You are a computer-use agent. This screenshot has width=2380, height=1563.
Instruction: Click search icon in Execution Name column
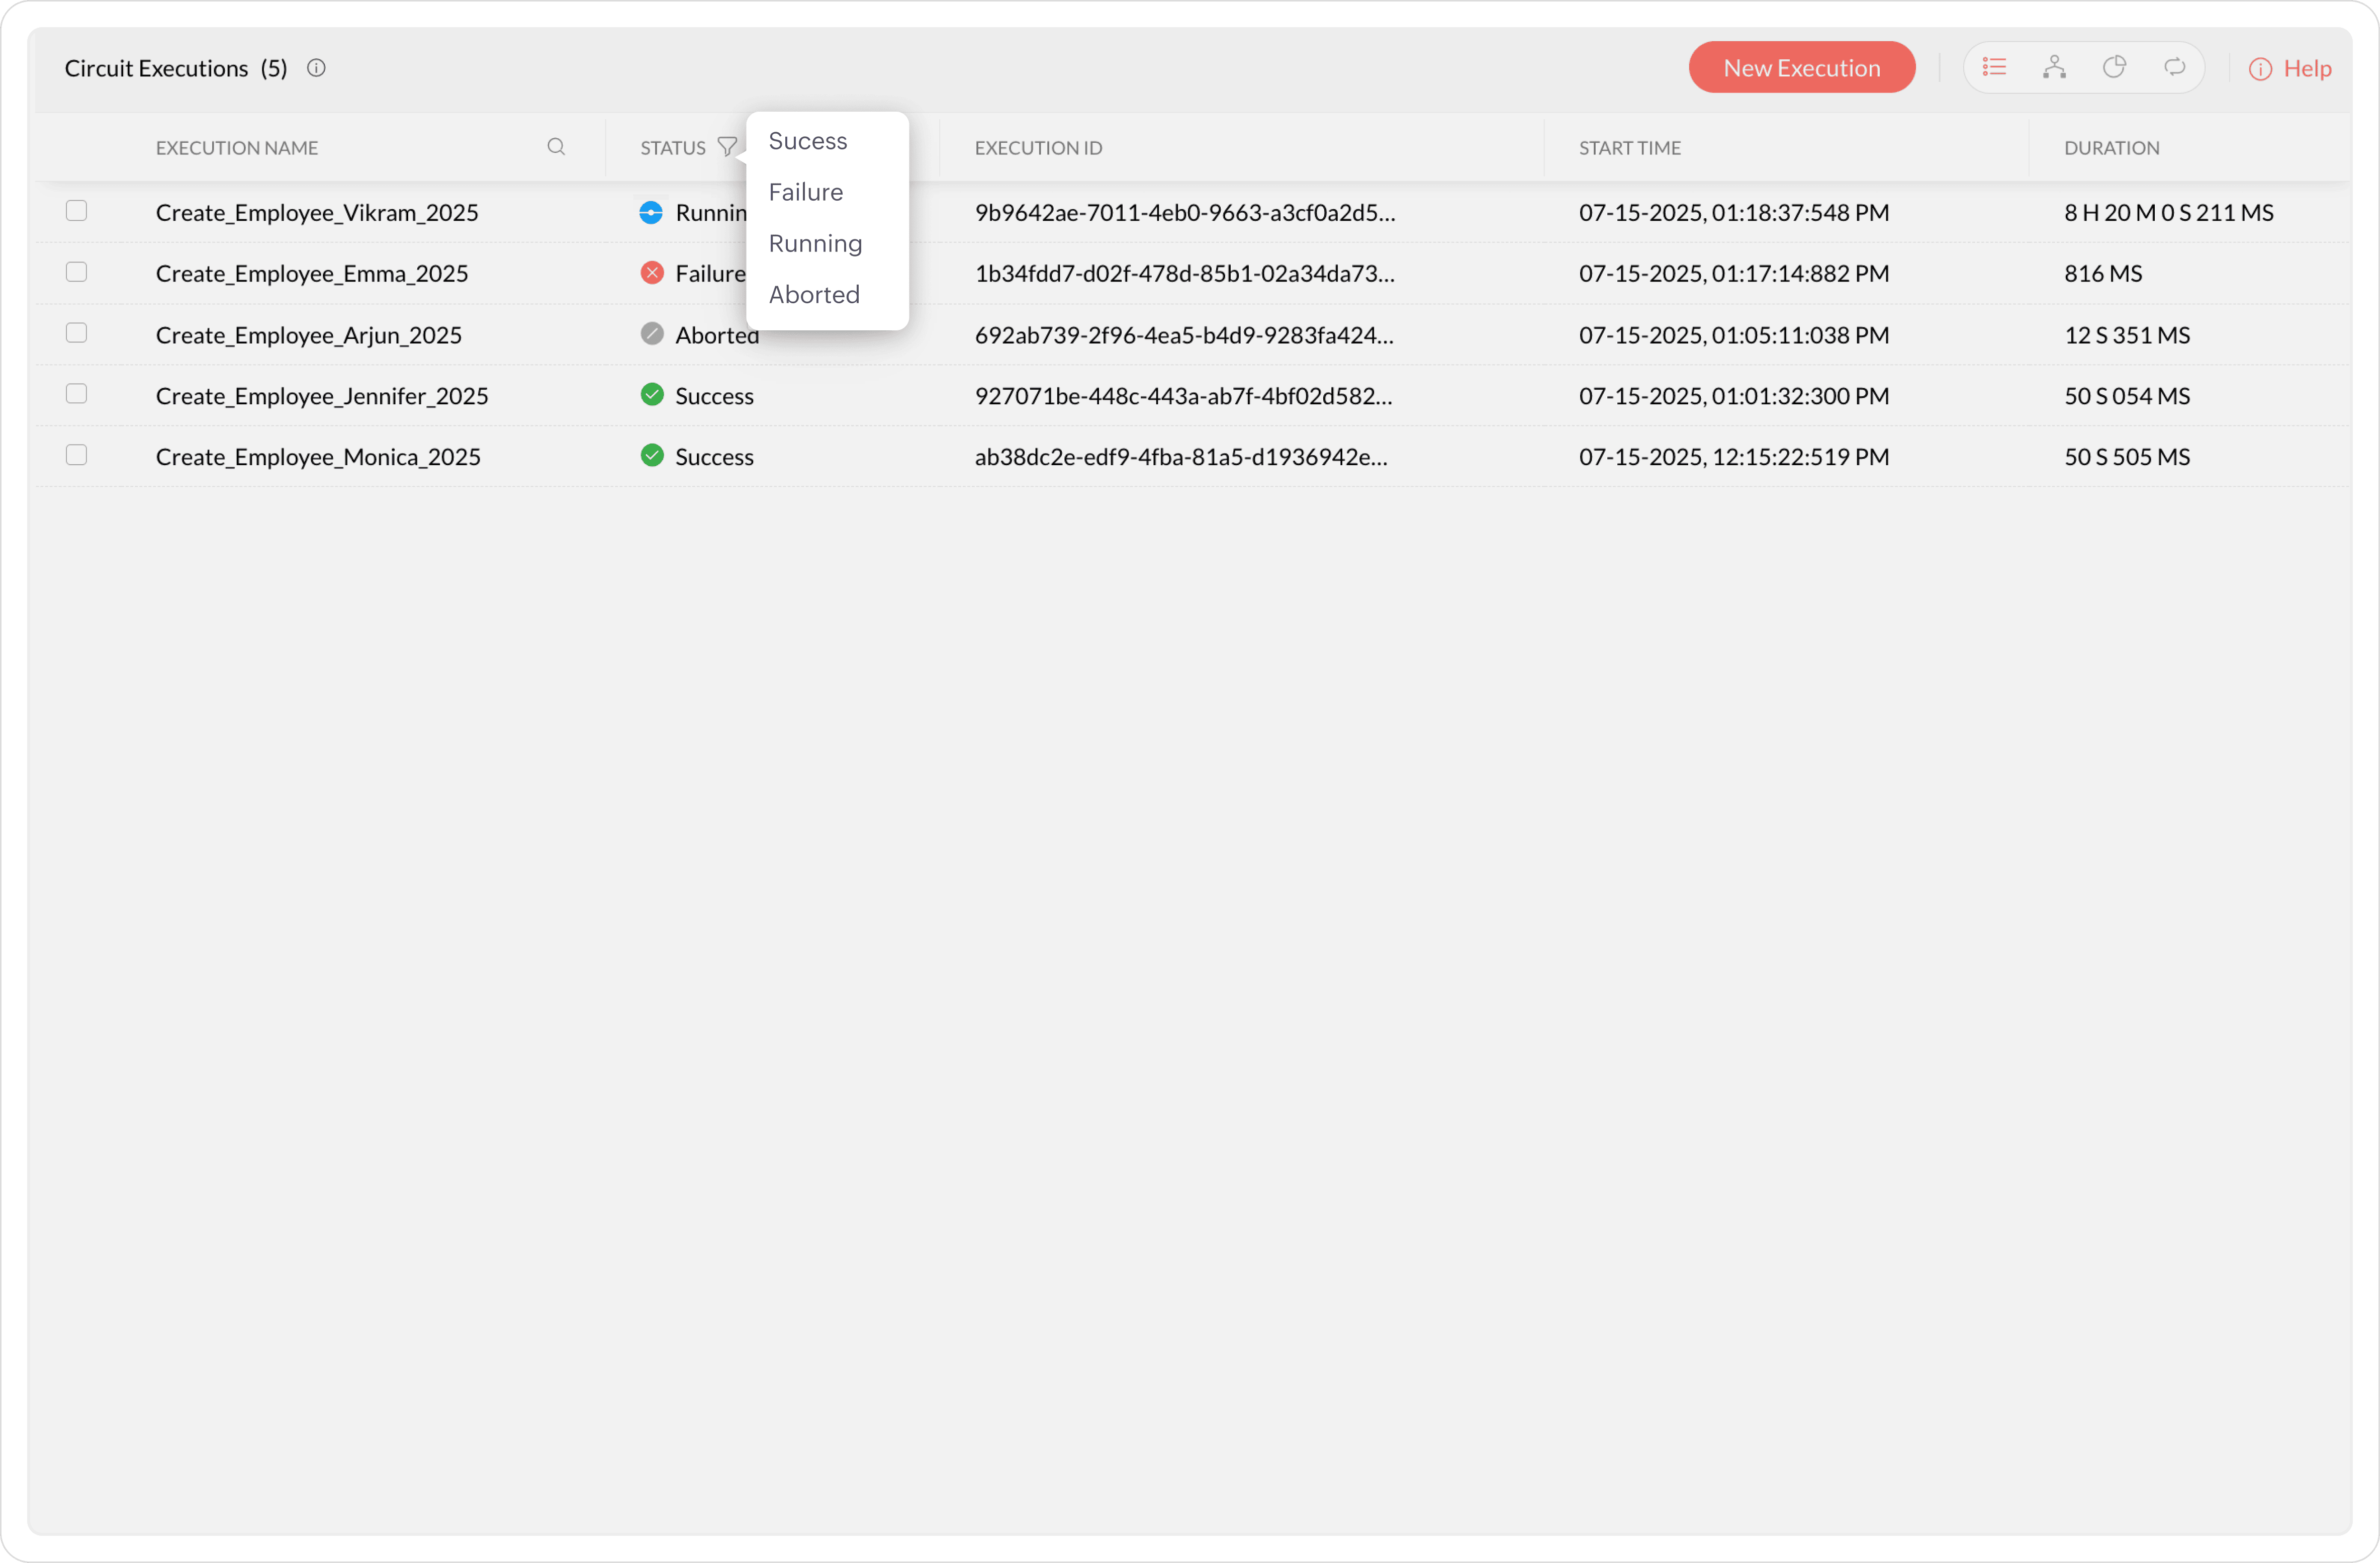556,147
